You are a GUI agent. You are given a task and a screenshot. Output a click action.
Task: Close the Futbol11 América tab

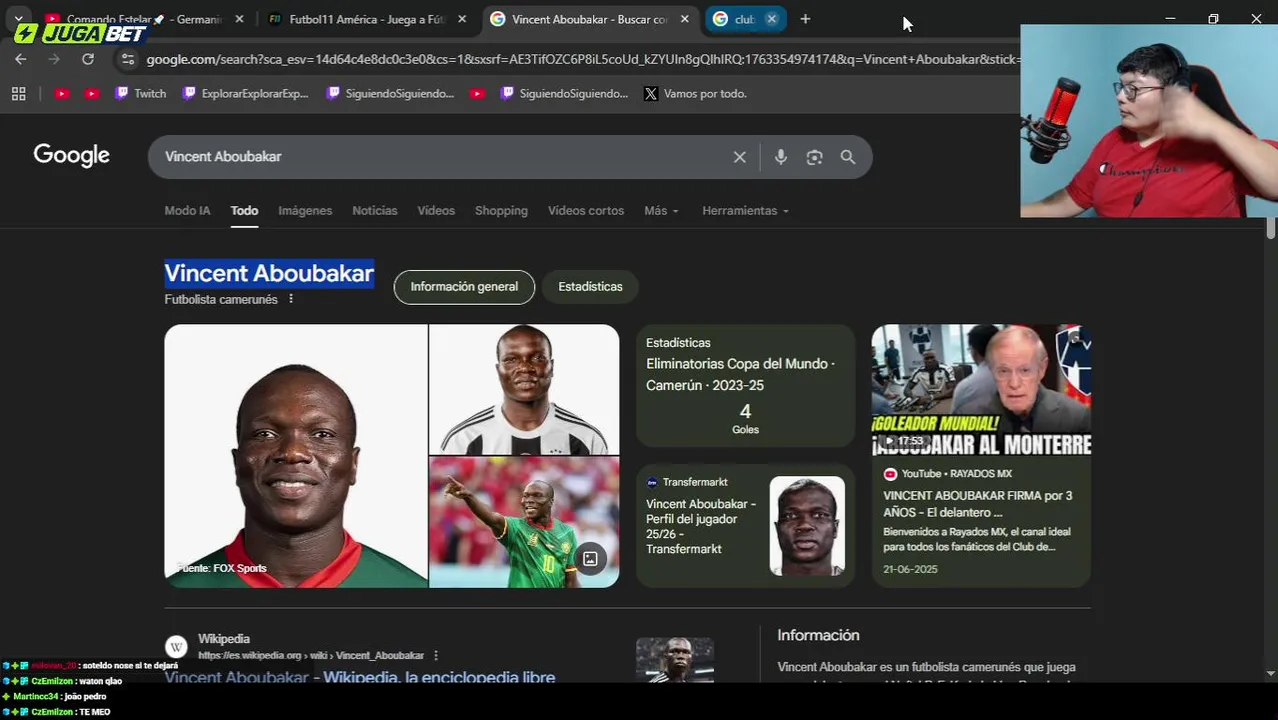(x=462, y=19)
